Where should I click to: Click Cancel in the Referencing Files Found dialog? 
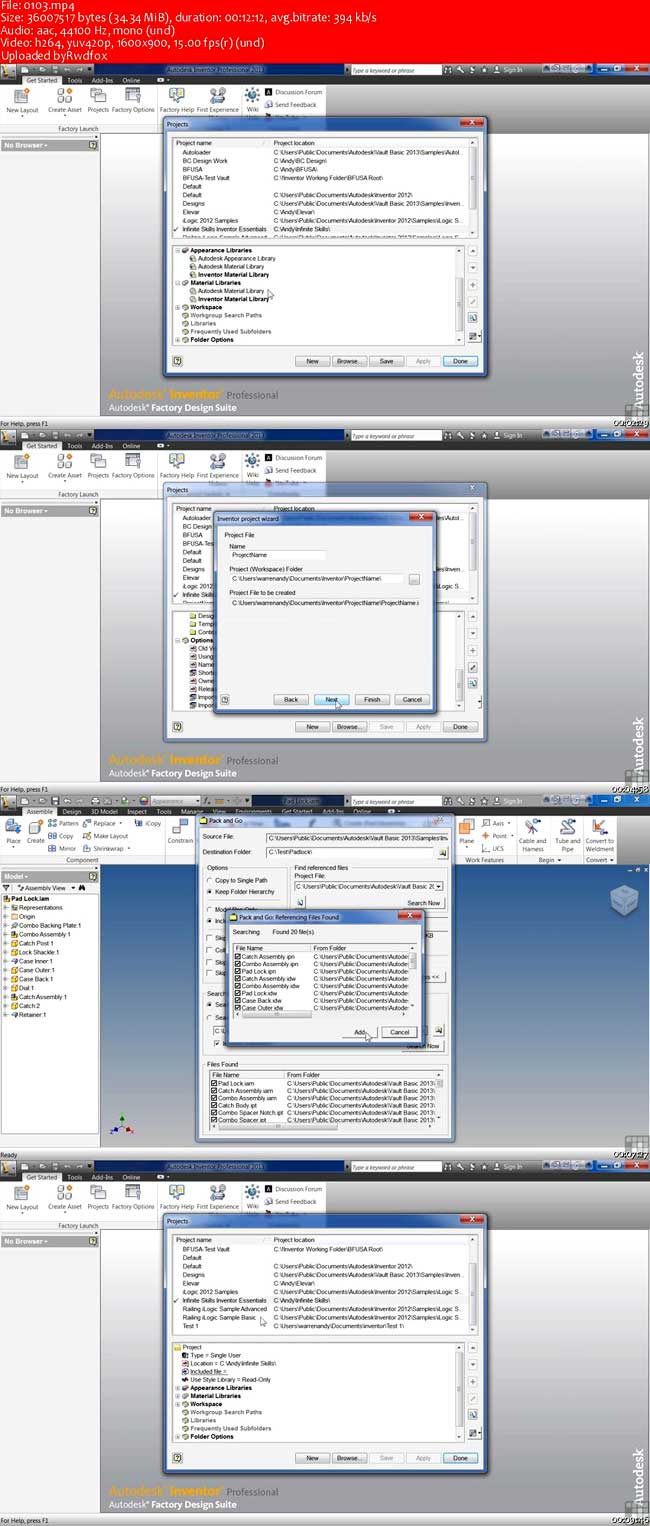[x=400, y=1032]
